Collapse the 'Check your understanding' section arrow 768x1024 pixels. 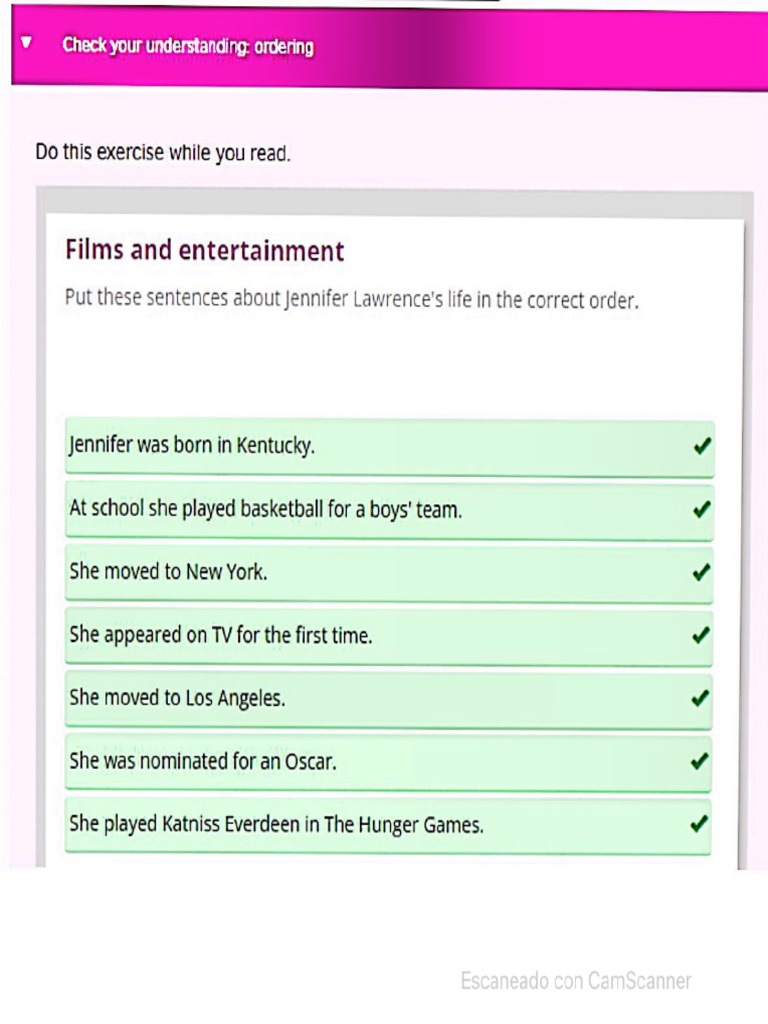tap(27, 44)
